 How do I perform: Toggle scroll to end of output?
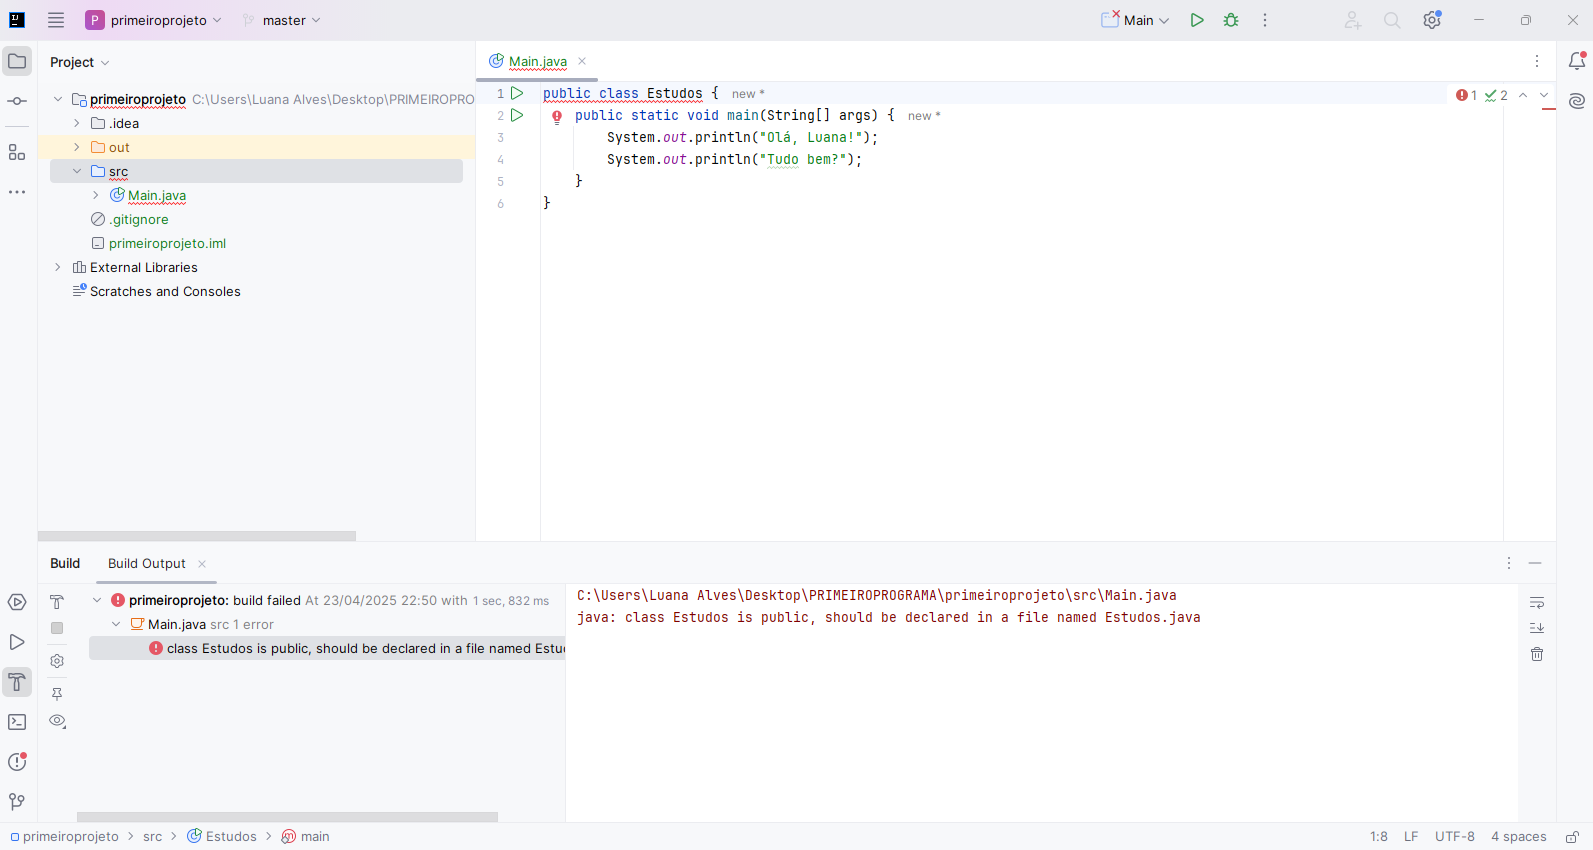click(1537, 628)
